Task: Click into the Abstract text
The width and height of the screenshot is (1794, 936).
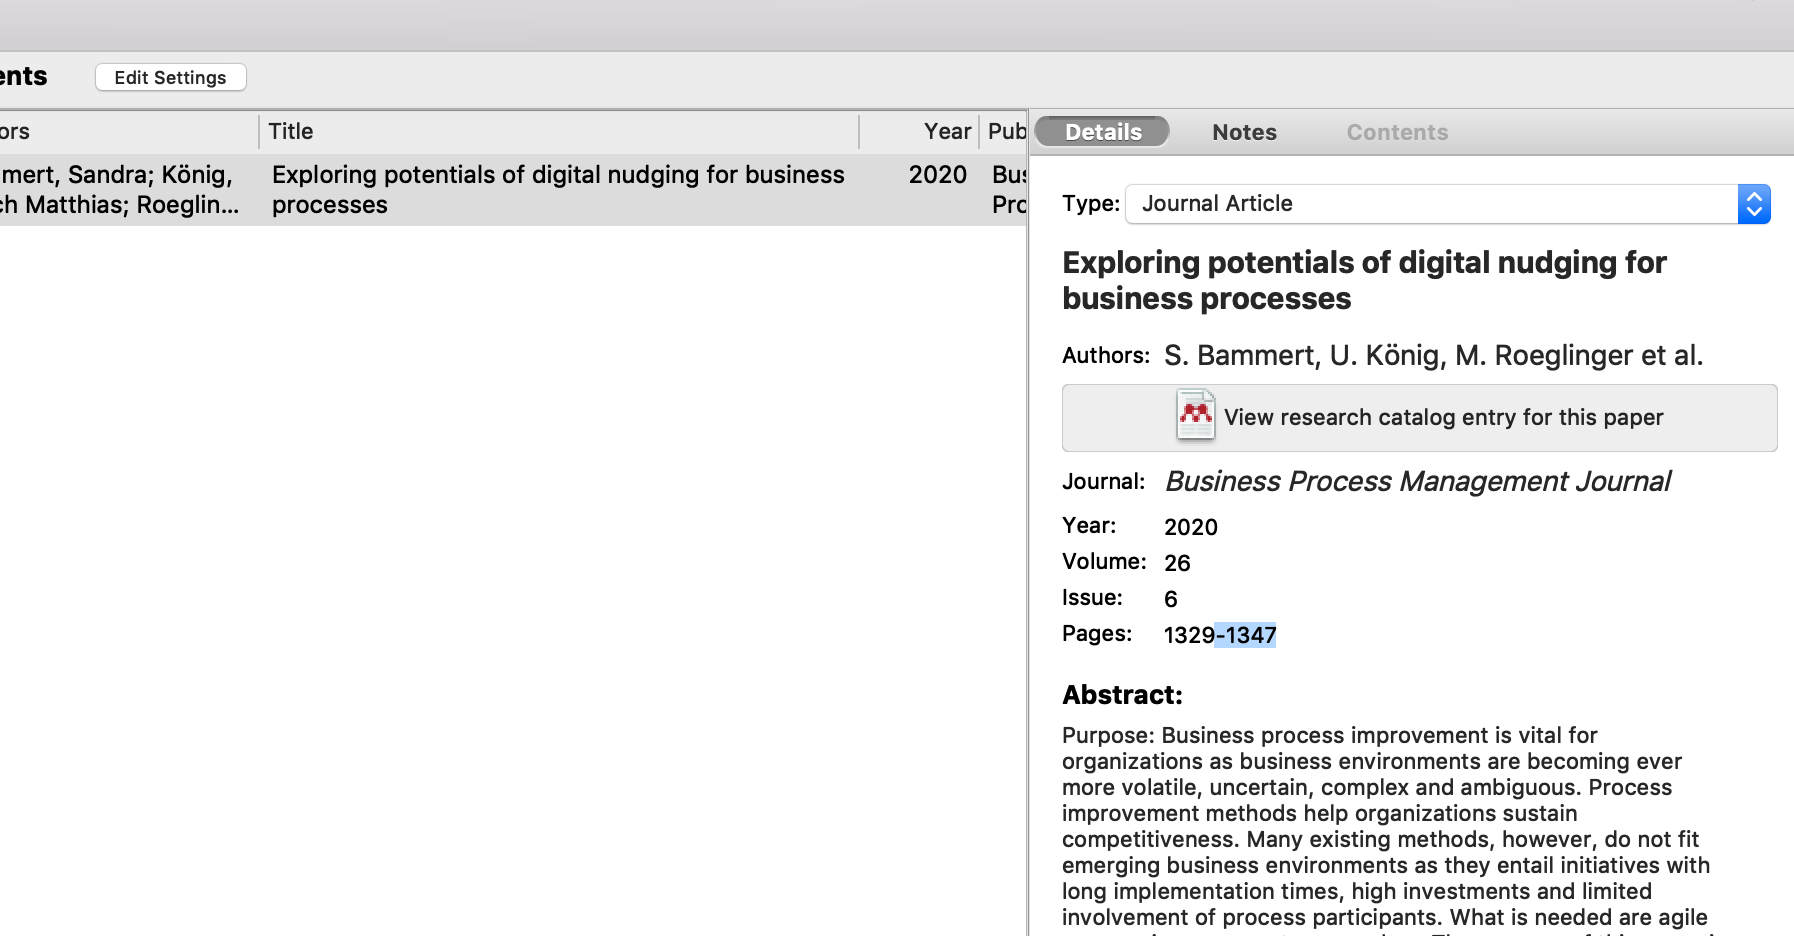Action: click(x=1385, y=826)
